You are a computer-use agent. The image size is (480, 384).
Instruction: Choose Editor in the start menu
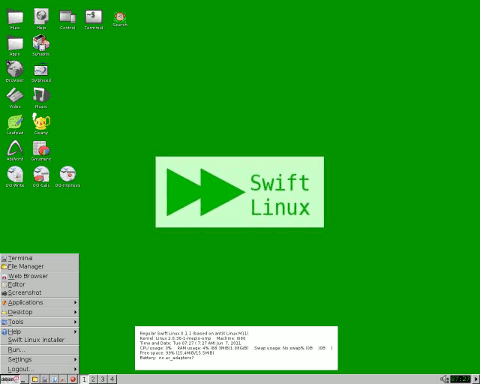click(39, 285)
